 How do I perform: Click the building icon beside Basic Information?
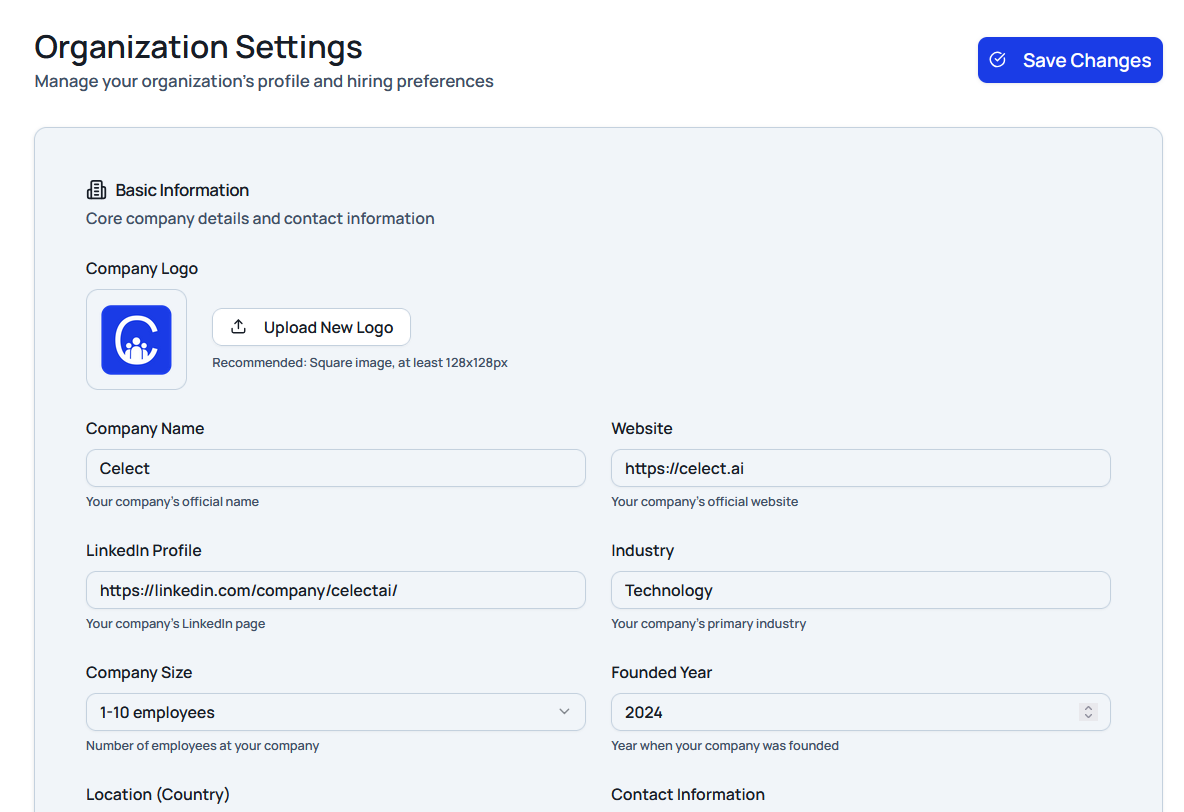point(96,190)
